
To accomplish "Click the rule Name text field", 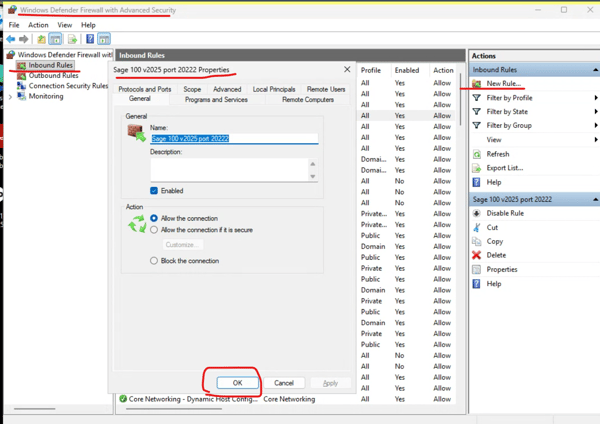I will [233, 139].
